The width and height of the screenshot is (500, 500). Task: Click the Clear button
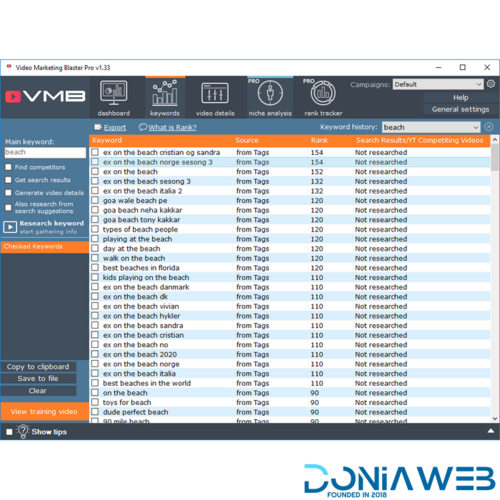click(x=38, y=391)
